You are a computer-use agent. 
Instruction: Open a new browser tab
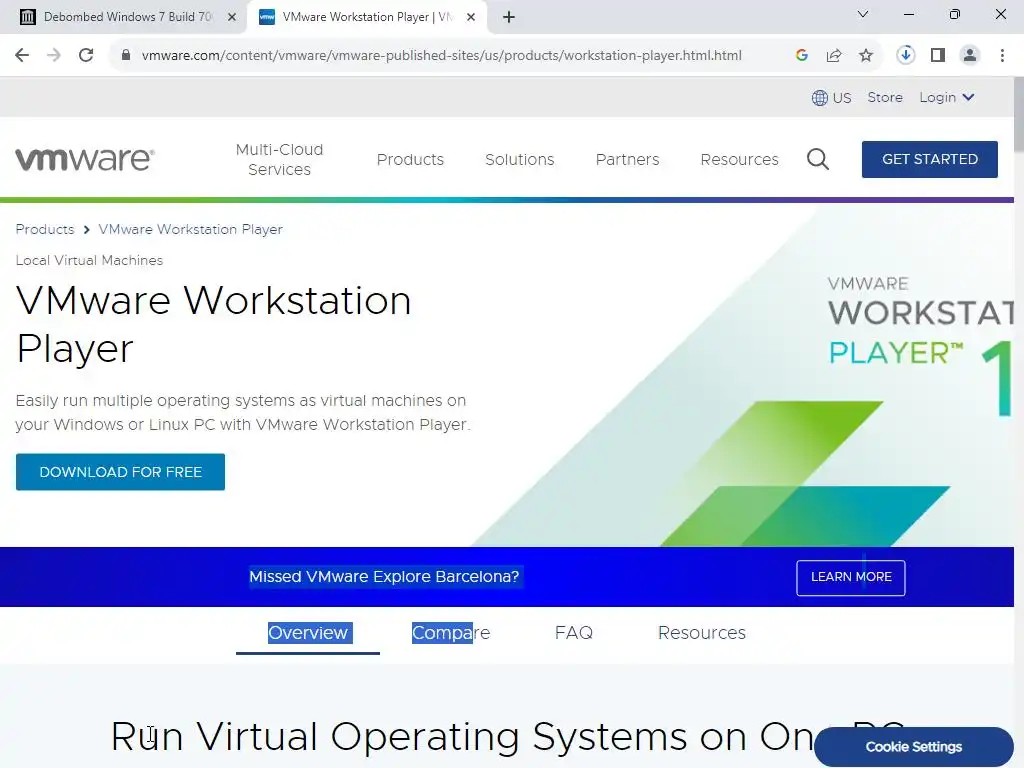(509, 17)
